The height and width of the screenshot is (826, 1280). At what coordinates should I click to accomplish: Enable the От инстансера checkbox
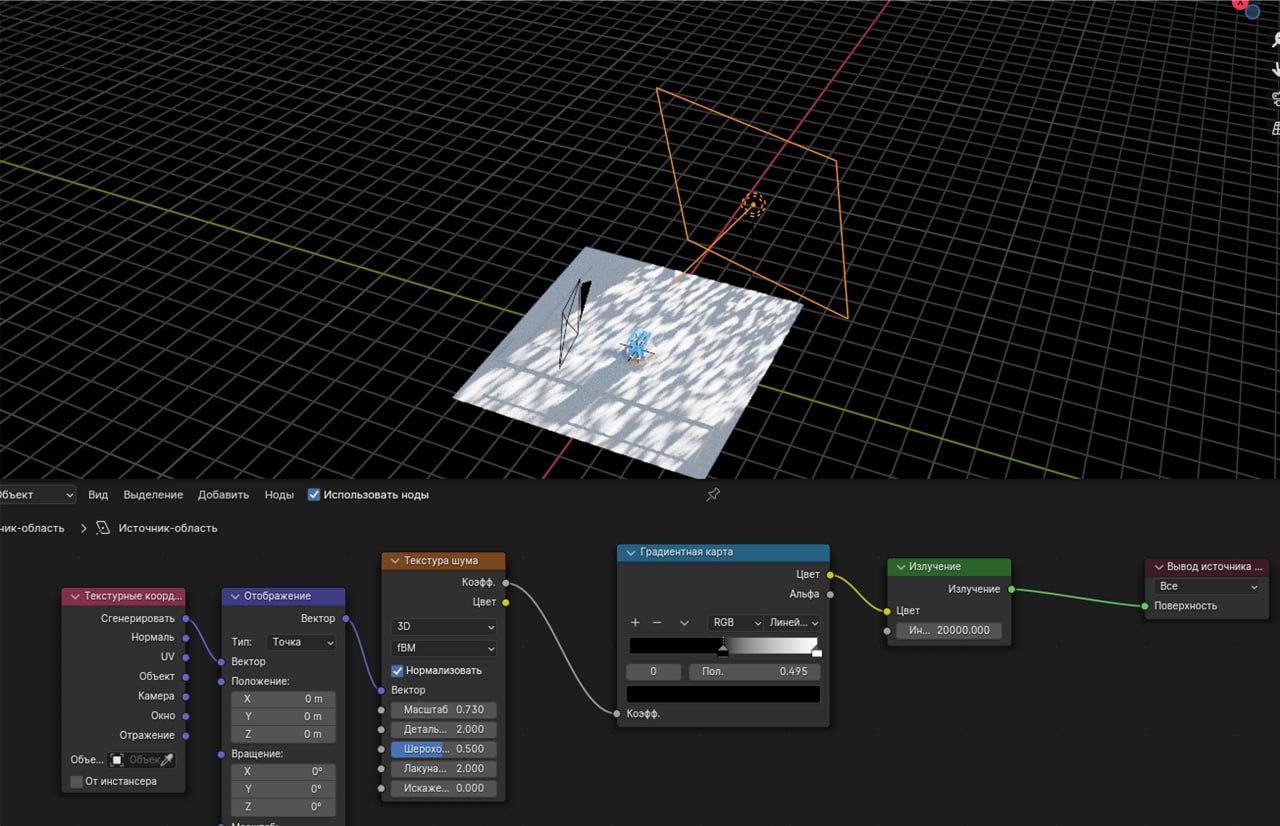coord(77,781)
